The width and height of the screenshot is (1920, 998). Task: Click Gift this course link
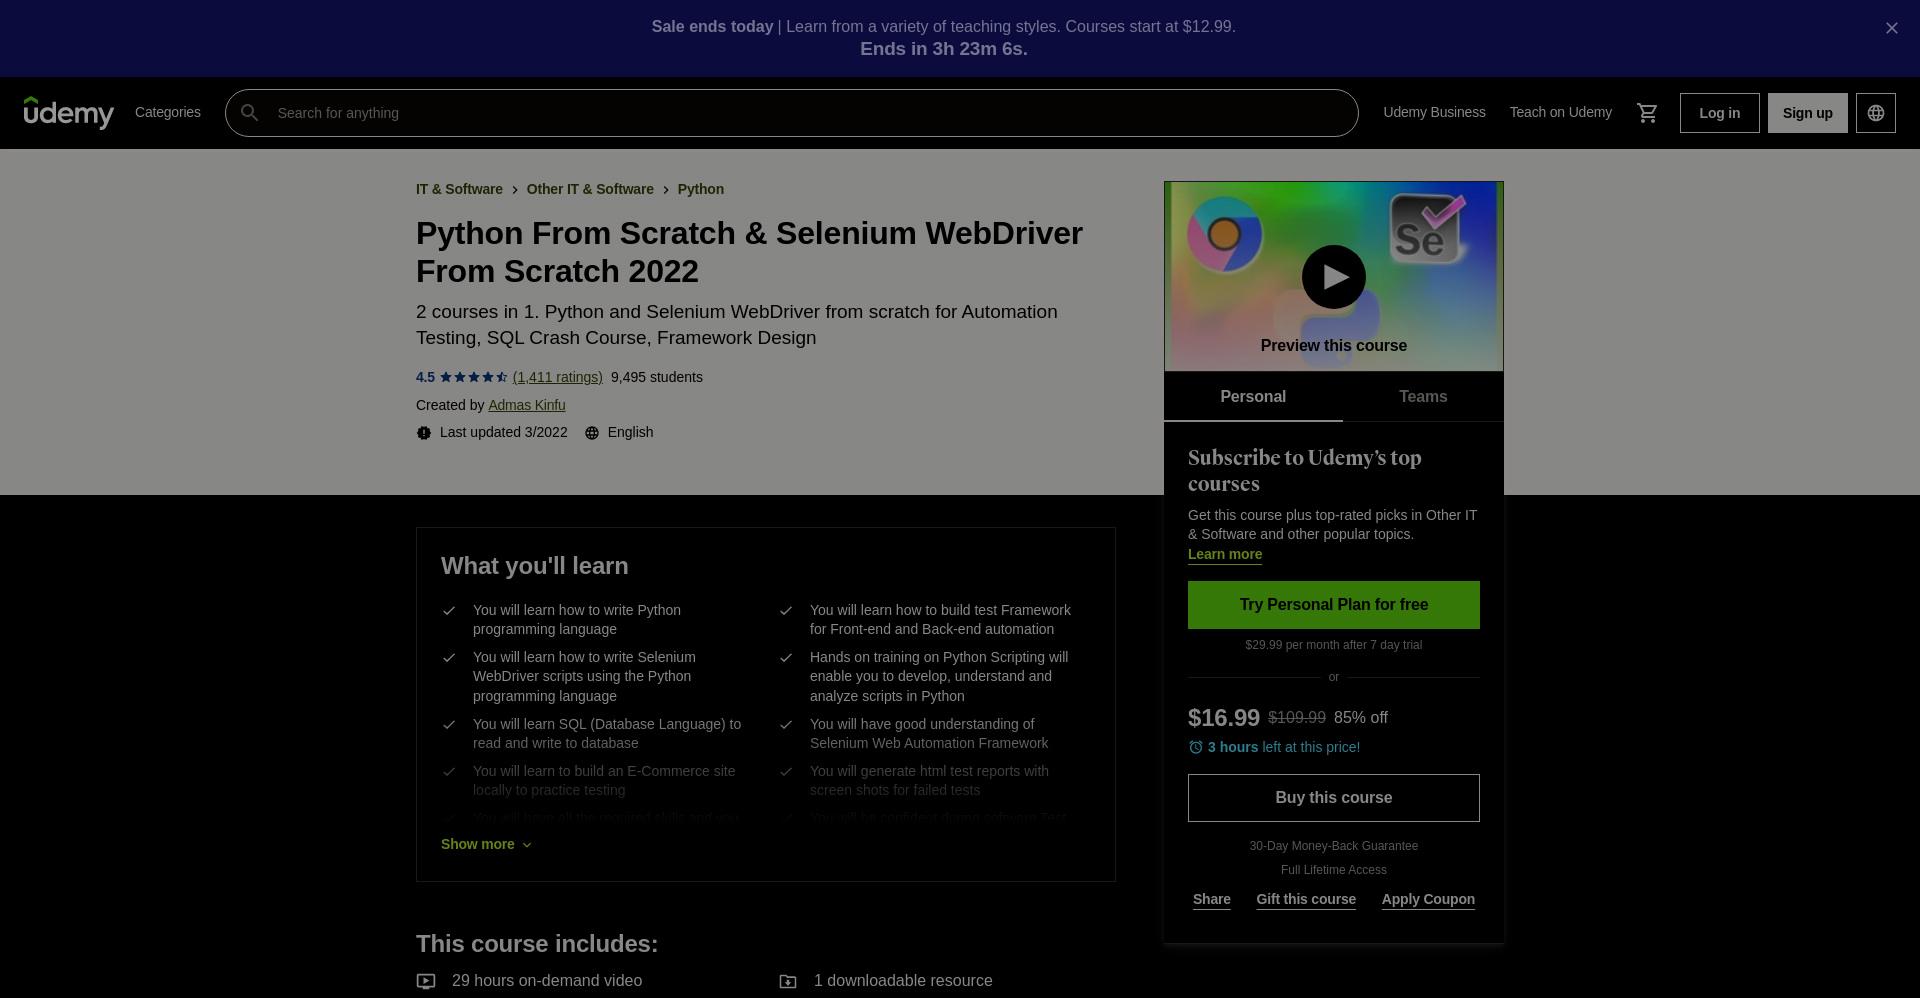[x=1306, y=899]
